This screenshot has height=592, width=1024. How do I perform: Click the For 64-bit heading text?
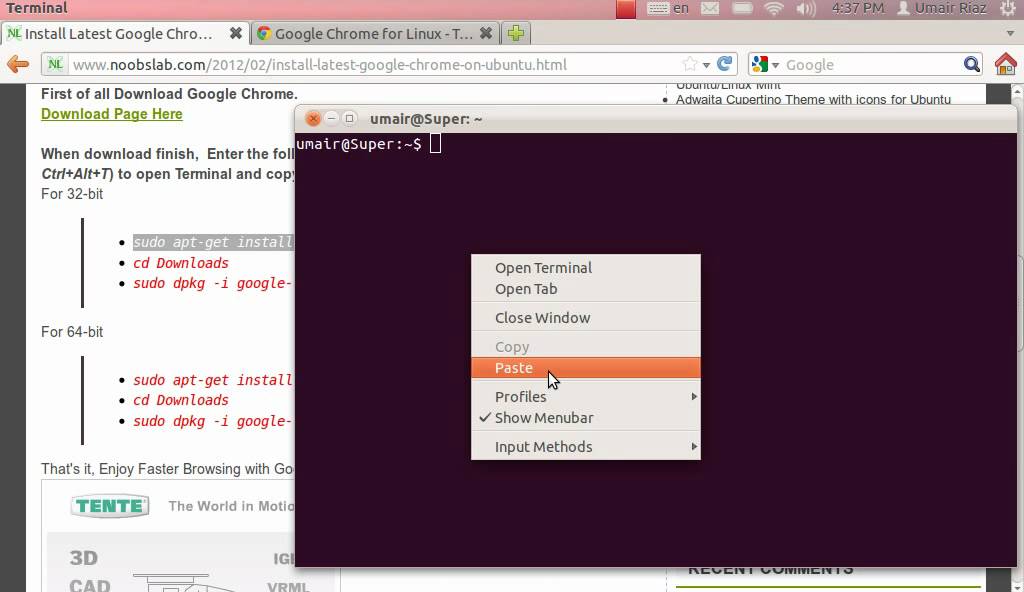pyautogui.click(x=72, y=332)
